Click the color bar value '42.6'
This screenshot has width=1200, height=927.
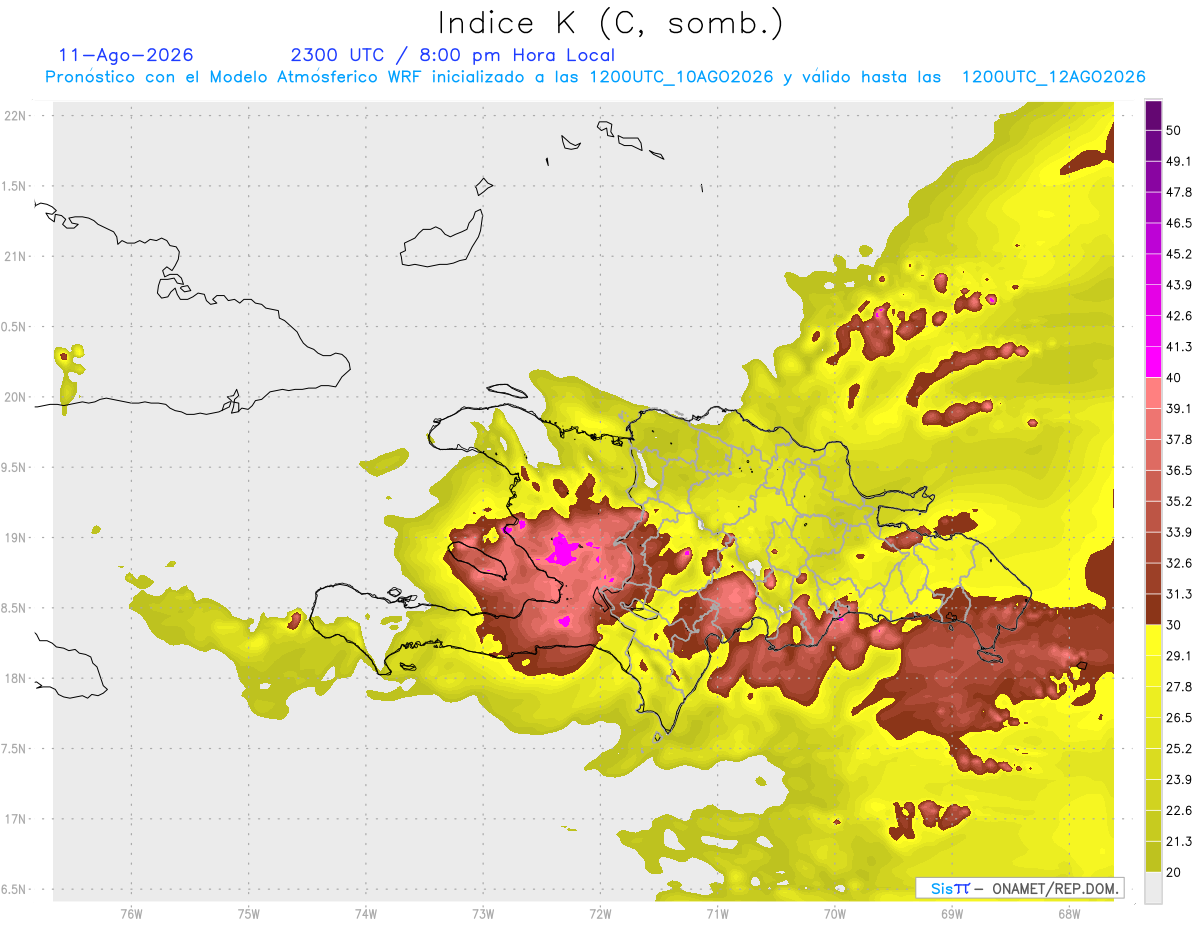point(1179,316)
